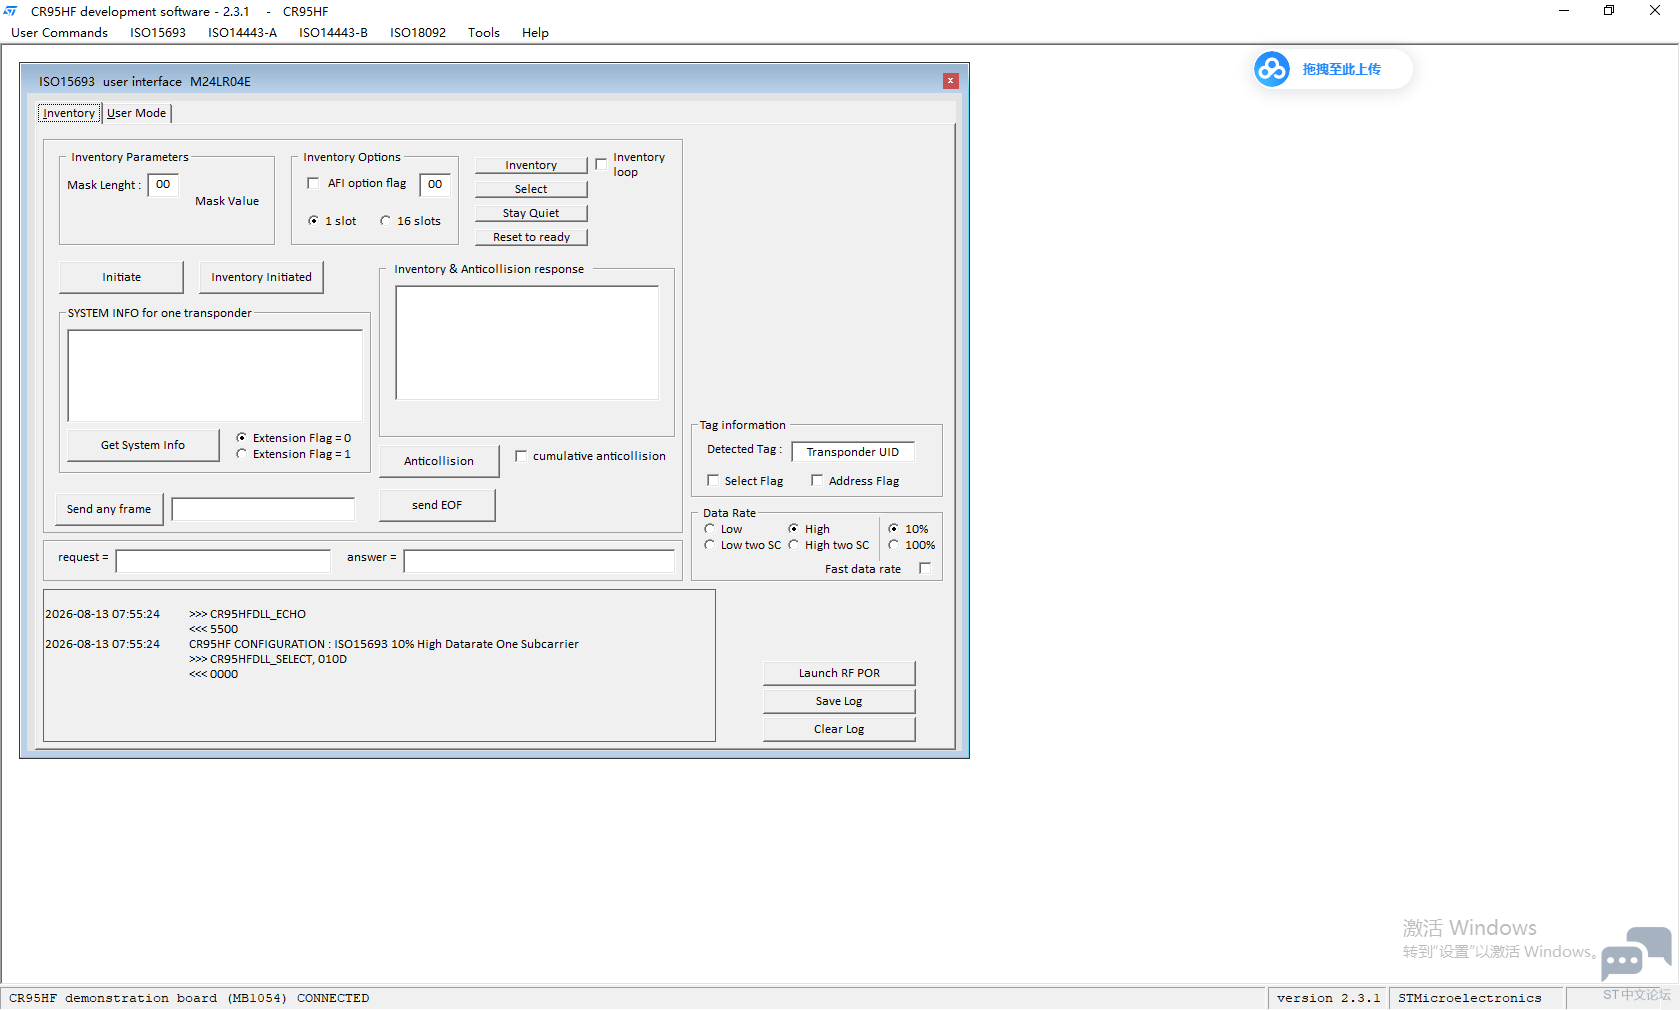Image resolution: width=1680 pixels, height=1010 pixels.
Task: Switch to the User Mode tab
Action: point(137,113)
